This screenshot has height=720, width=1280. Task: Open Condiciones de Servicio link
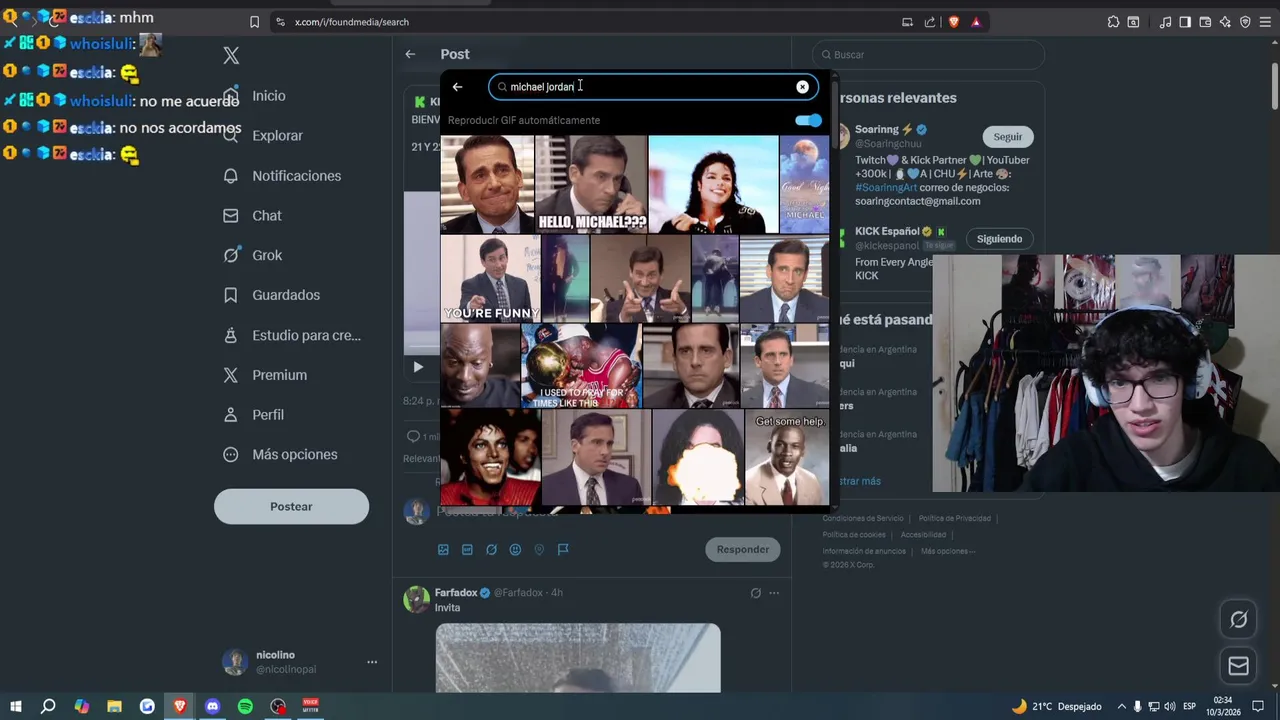(863, 518)
